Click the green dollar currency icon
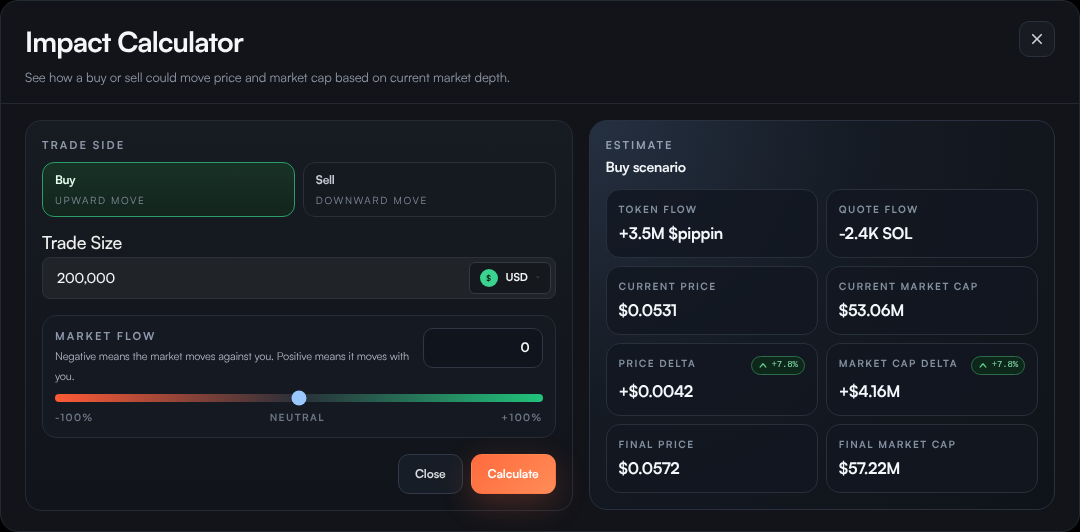Screen dimensions: 1080x532 click(488, 278)
